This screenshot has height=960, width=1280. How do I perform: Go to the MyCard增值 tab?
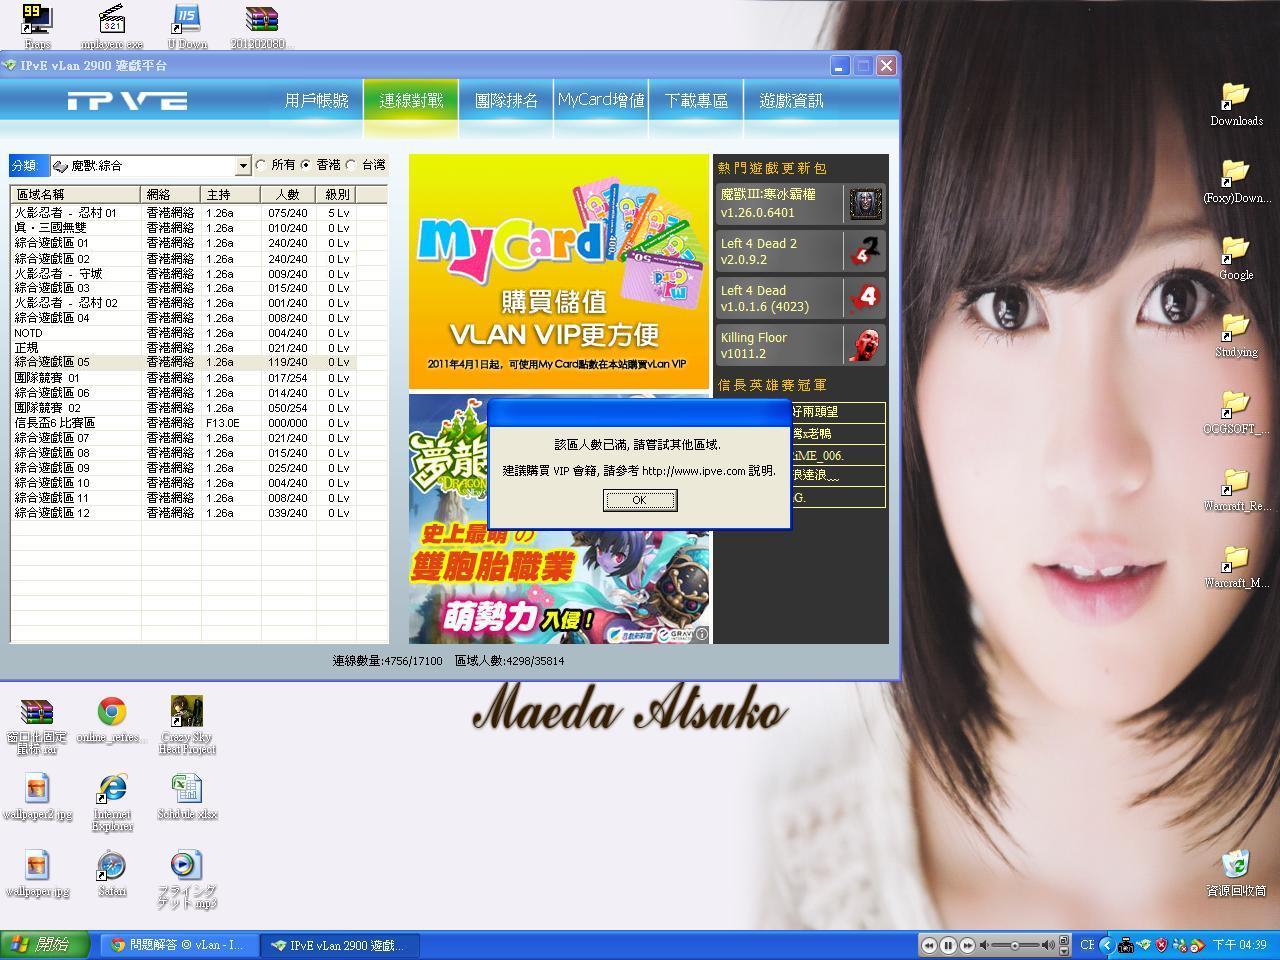coord(601,101)
